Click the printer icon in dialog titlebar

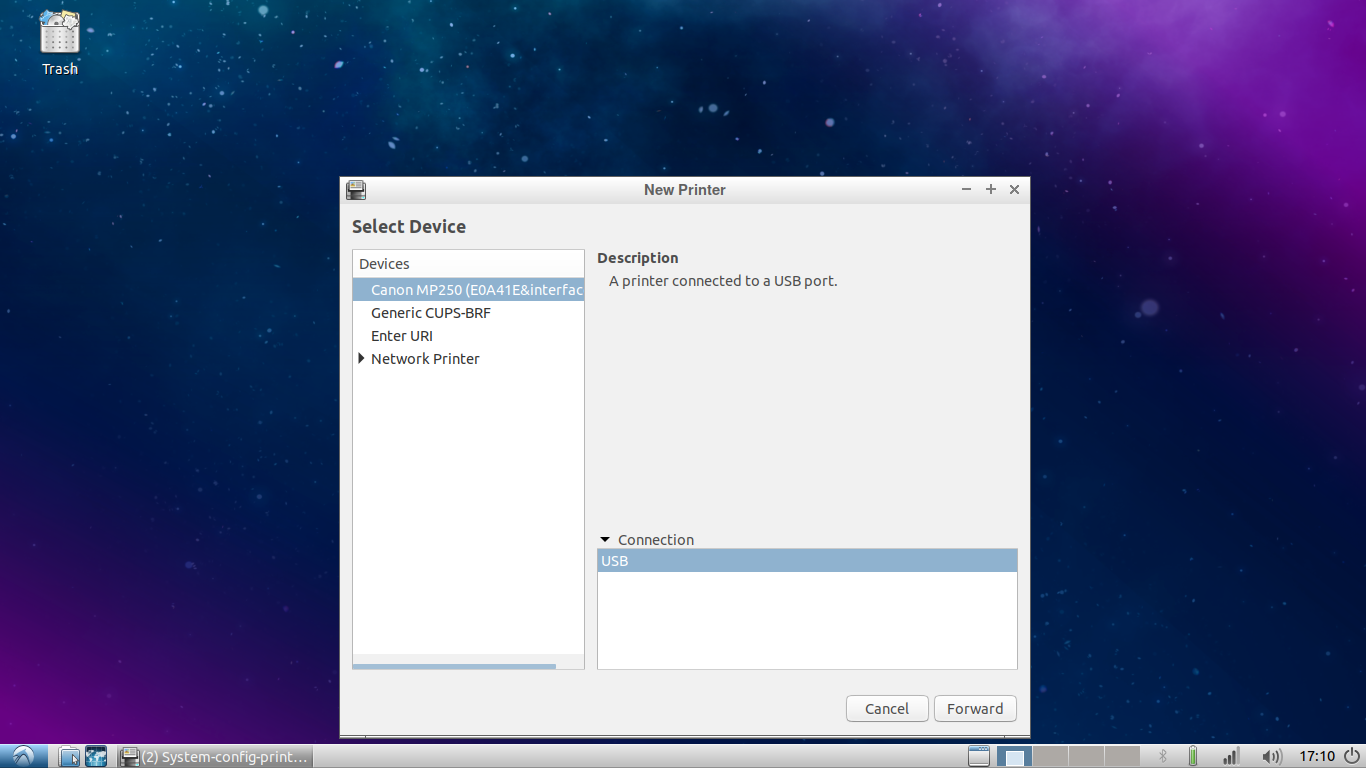point(356,190)
